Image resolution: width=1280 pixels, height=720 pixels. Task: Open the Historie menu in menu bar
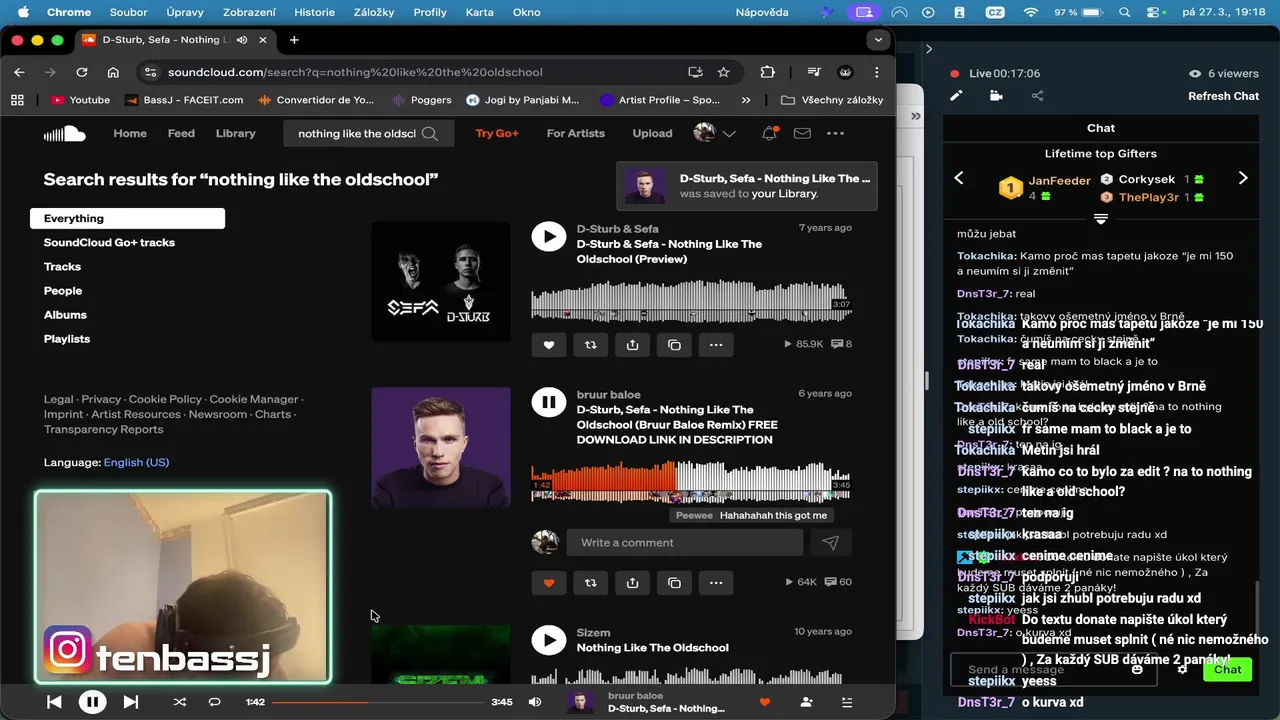point(315,12)
